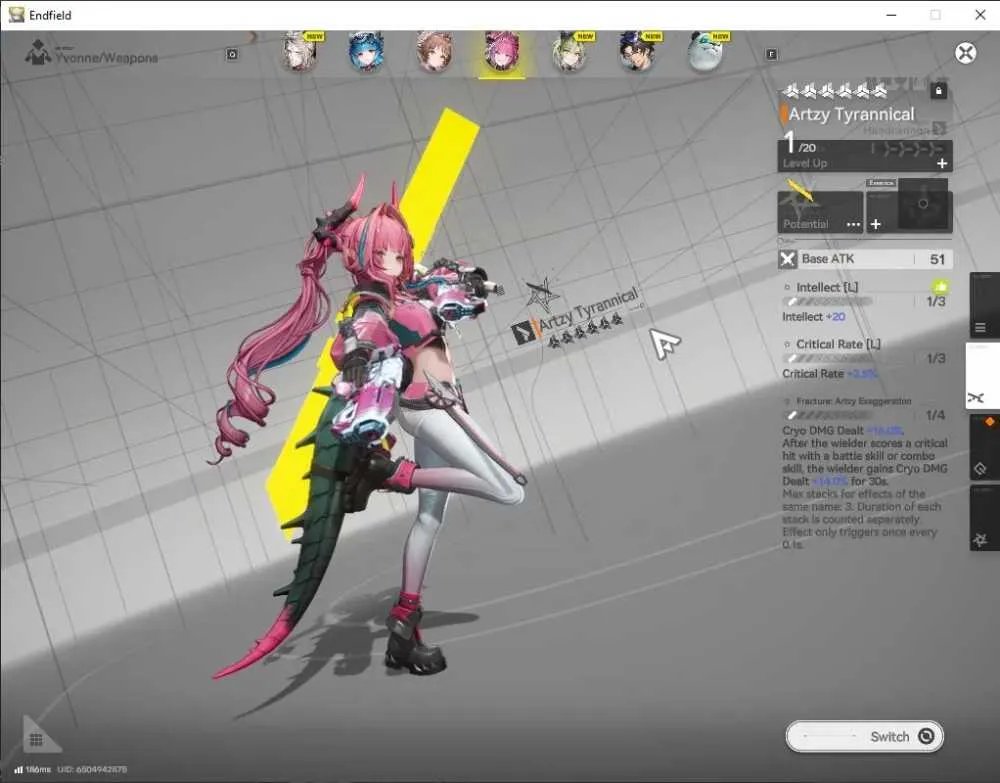Click the yellow thumbs-up recommended badge
Image resolution: width=1000 pixels, height=783 pixels.
940,287
